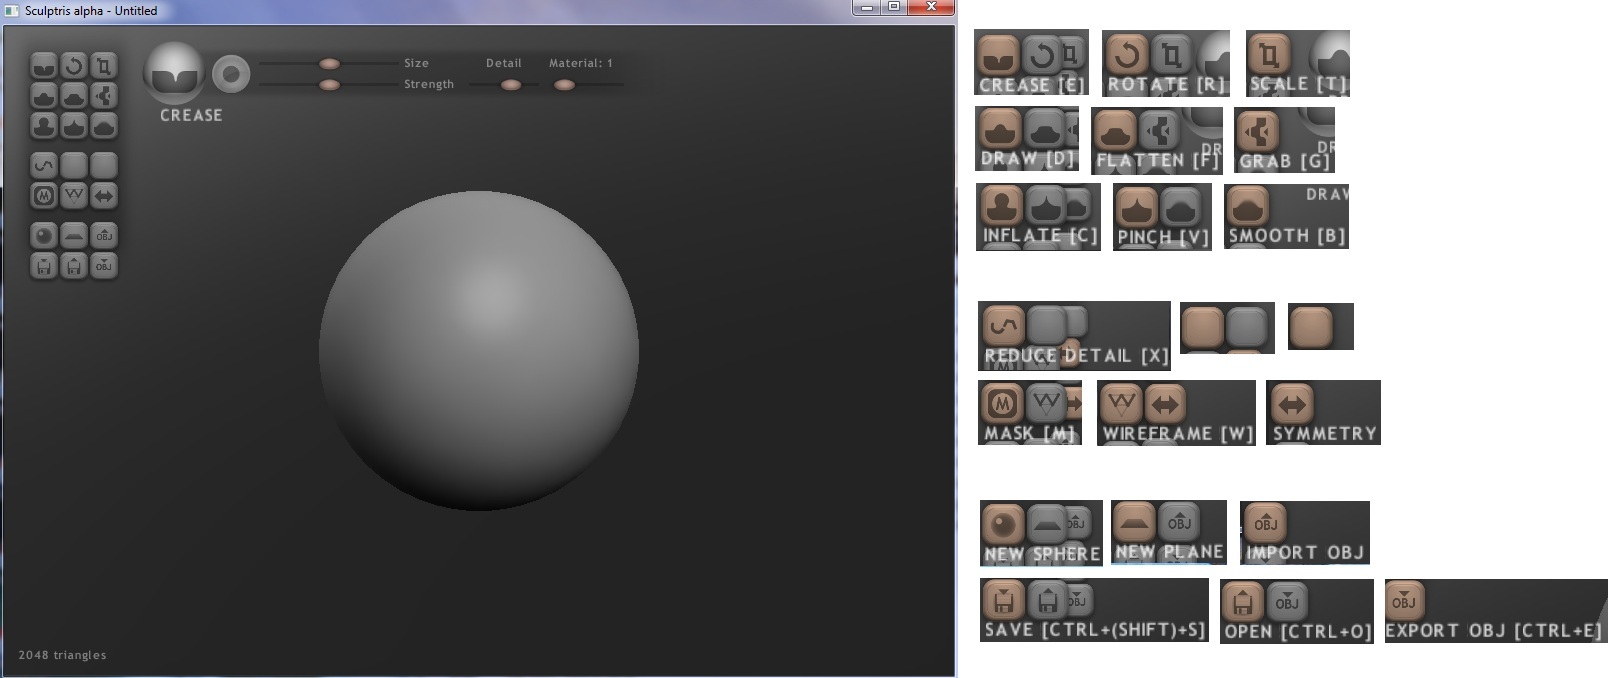Export OBJ with the down-arrow OBJ button
This screenshot has width=1616, height=678.
[x=104, y=266]
